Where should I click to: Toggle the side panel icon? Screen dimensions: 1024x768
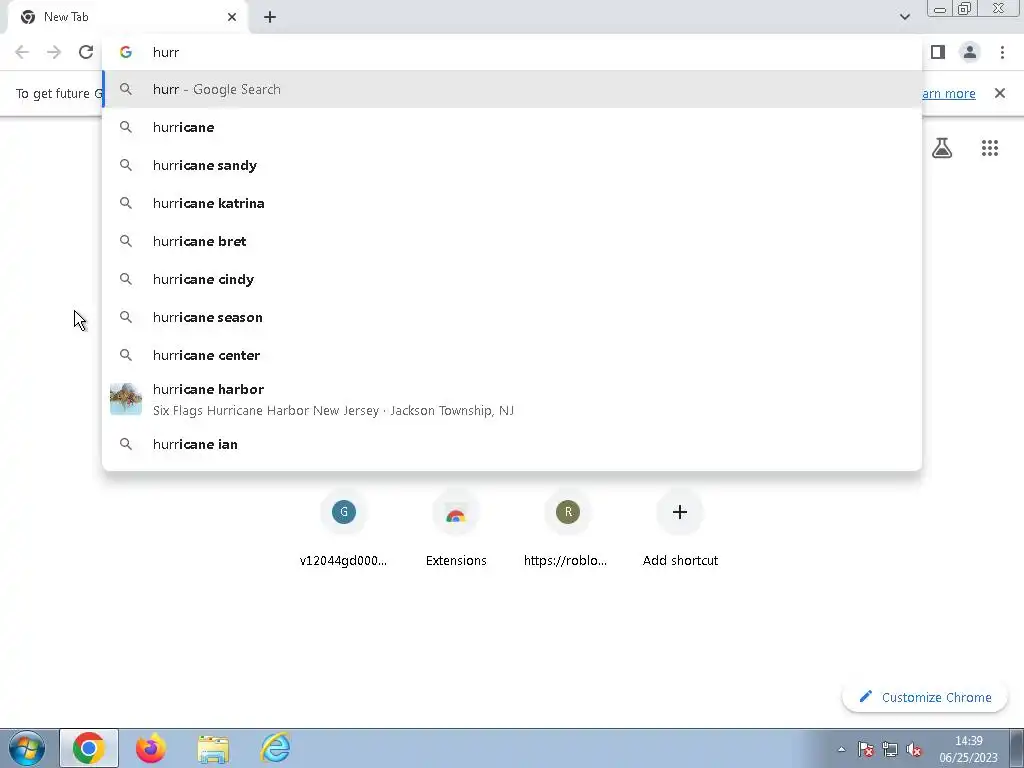tap(938, 52)
